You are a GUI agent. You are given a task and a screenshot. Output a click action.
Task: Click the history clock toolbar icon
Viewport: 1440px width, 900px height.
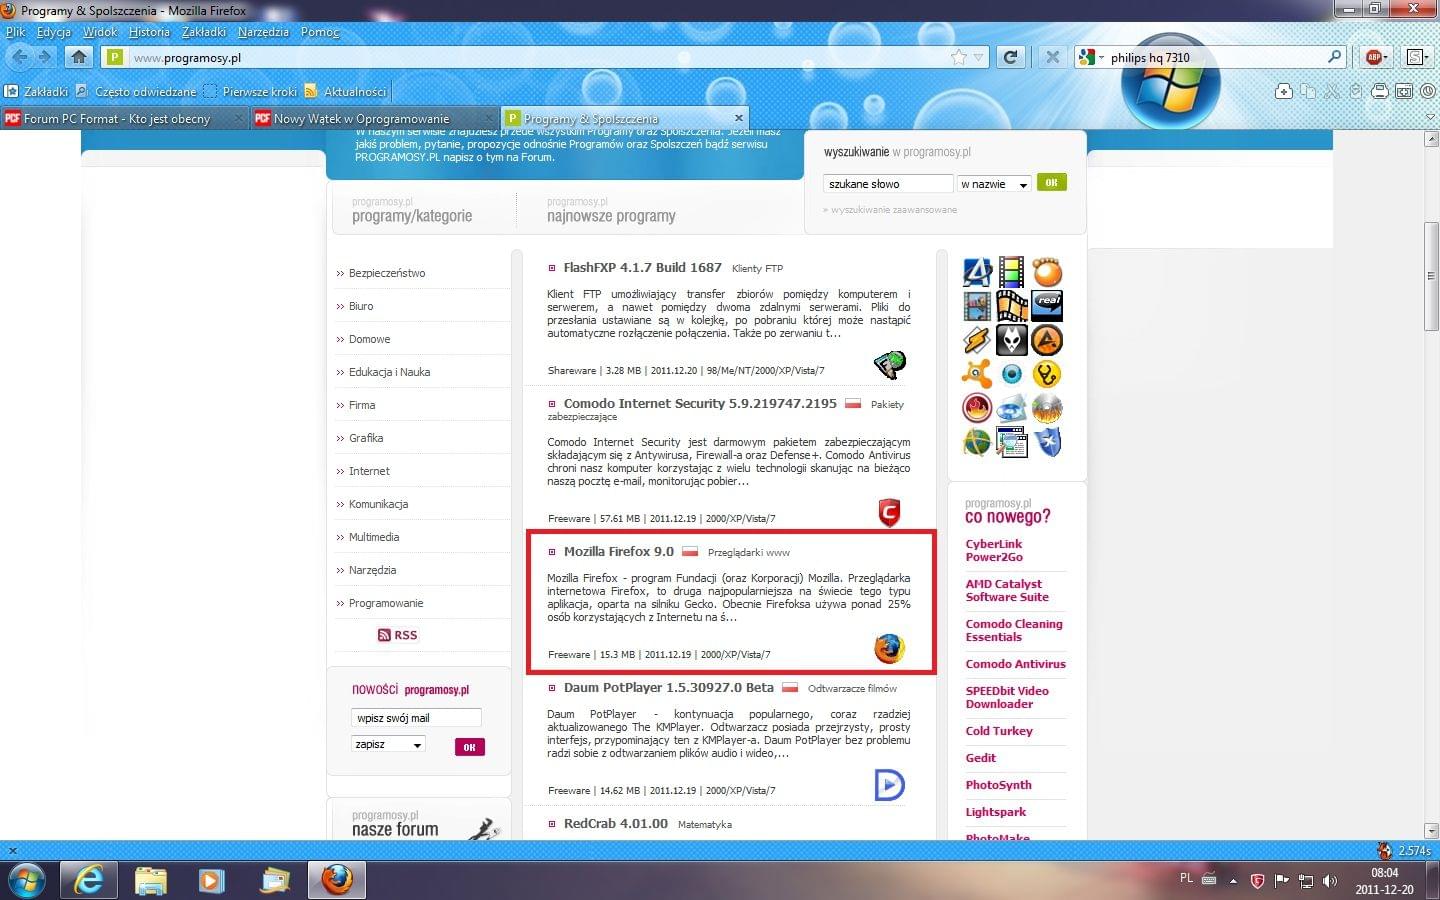pos(1428,91)
